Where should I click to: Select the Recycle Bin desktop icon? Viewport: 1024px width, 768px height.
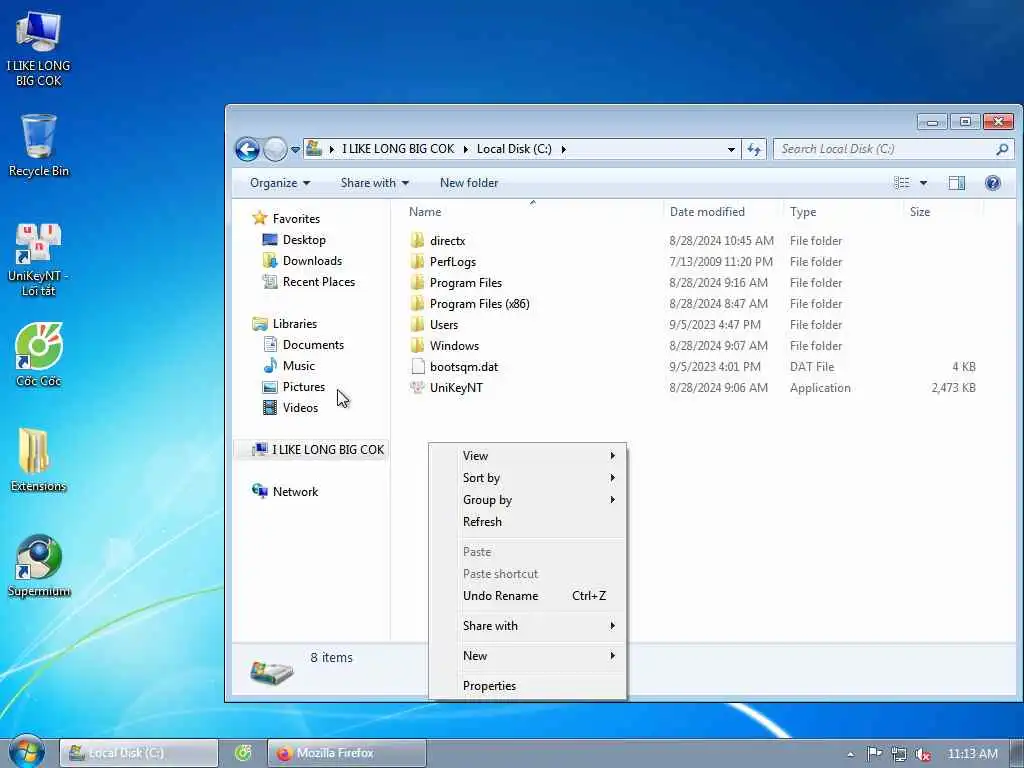[x=39, y=145]
